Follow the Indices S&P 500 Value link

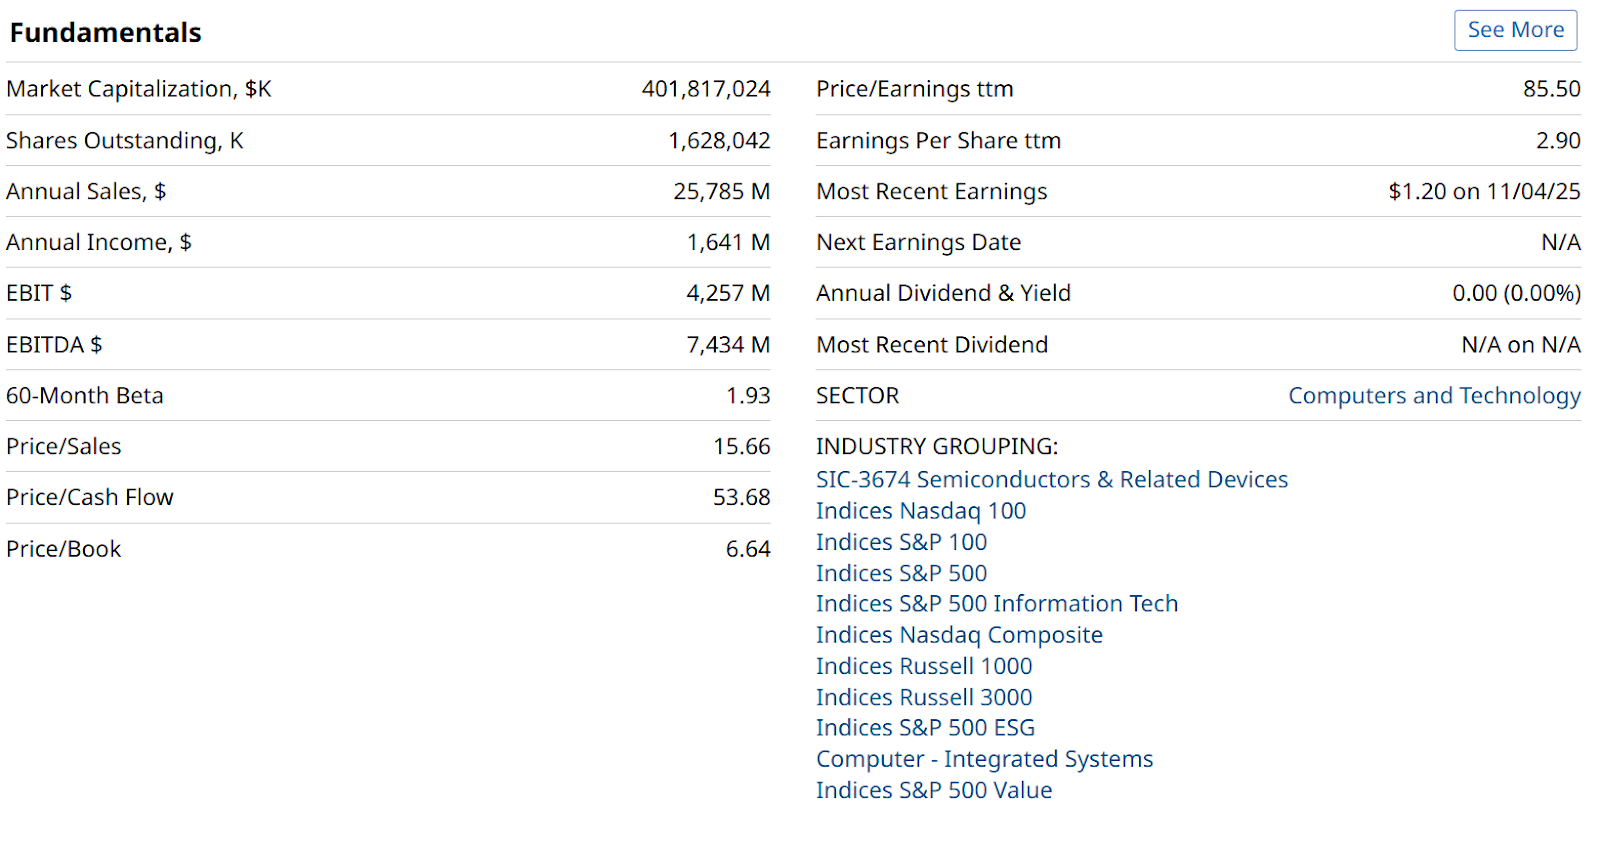tap(933, 790)
